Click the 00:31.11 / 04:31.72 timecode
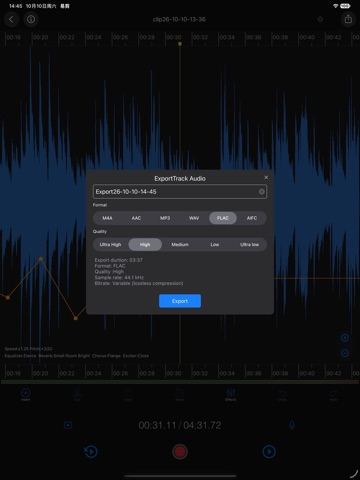Image resolution: width=360 pixels, height=480 pixels. (x=180, y=425)
